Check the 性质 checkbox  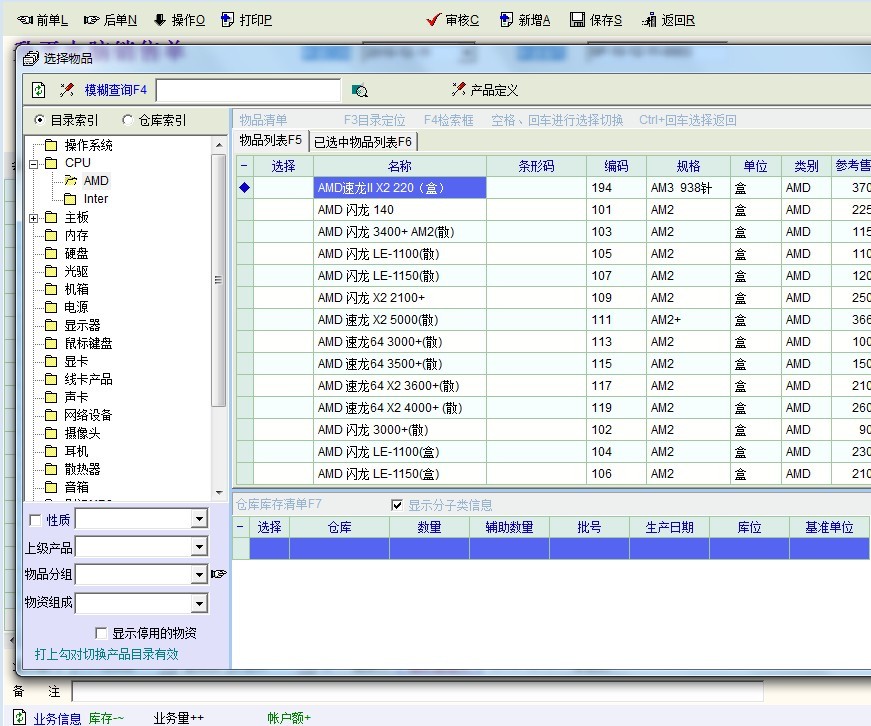tap(36, 520)
